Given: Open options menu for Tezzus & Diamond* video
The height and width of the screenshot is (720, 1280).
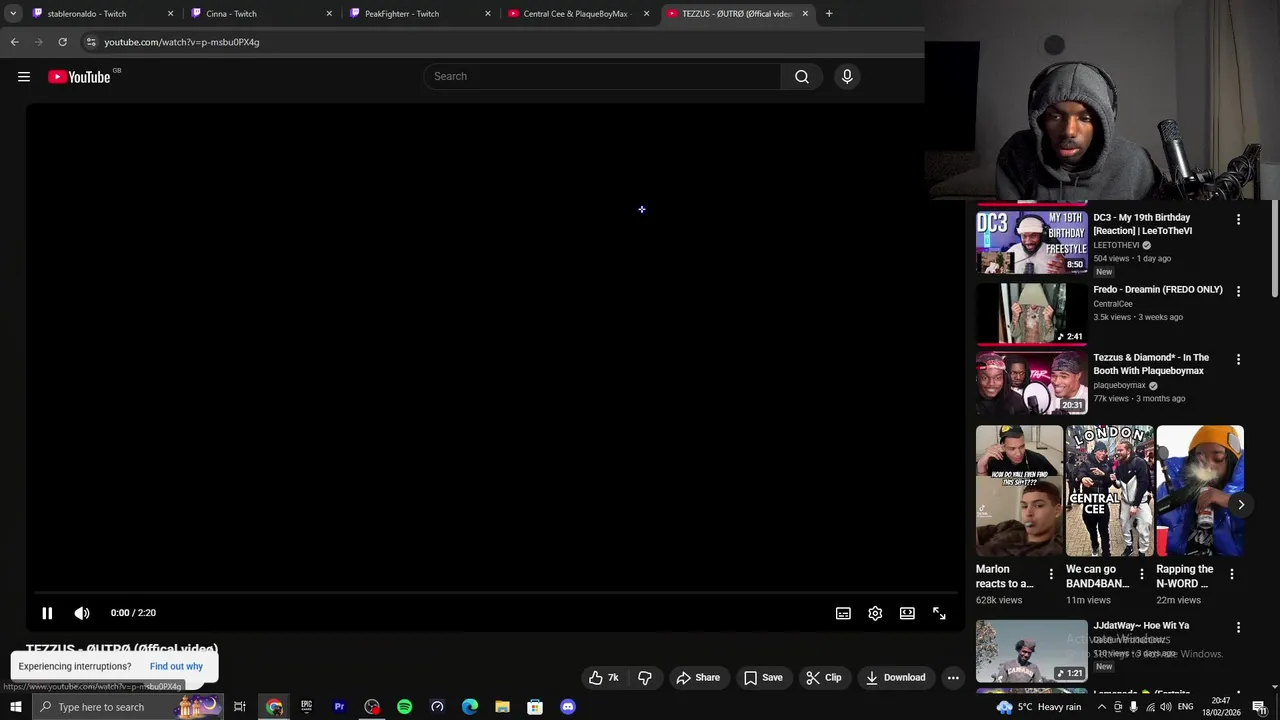Looking at the screenshot, I should tap(1238, 359).
